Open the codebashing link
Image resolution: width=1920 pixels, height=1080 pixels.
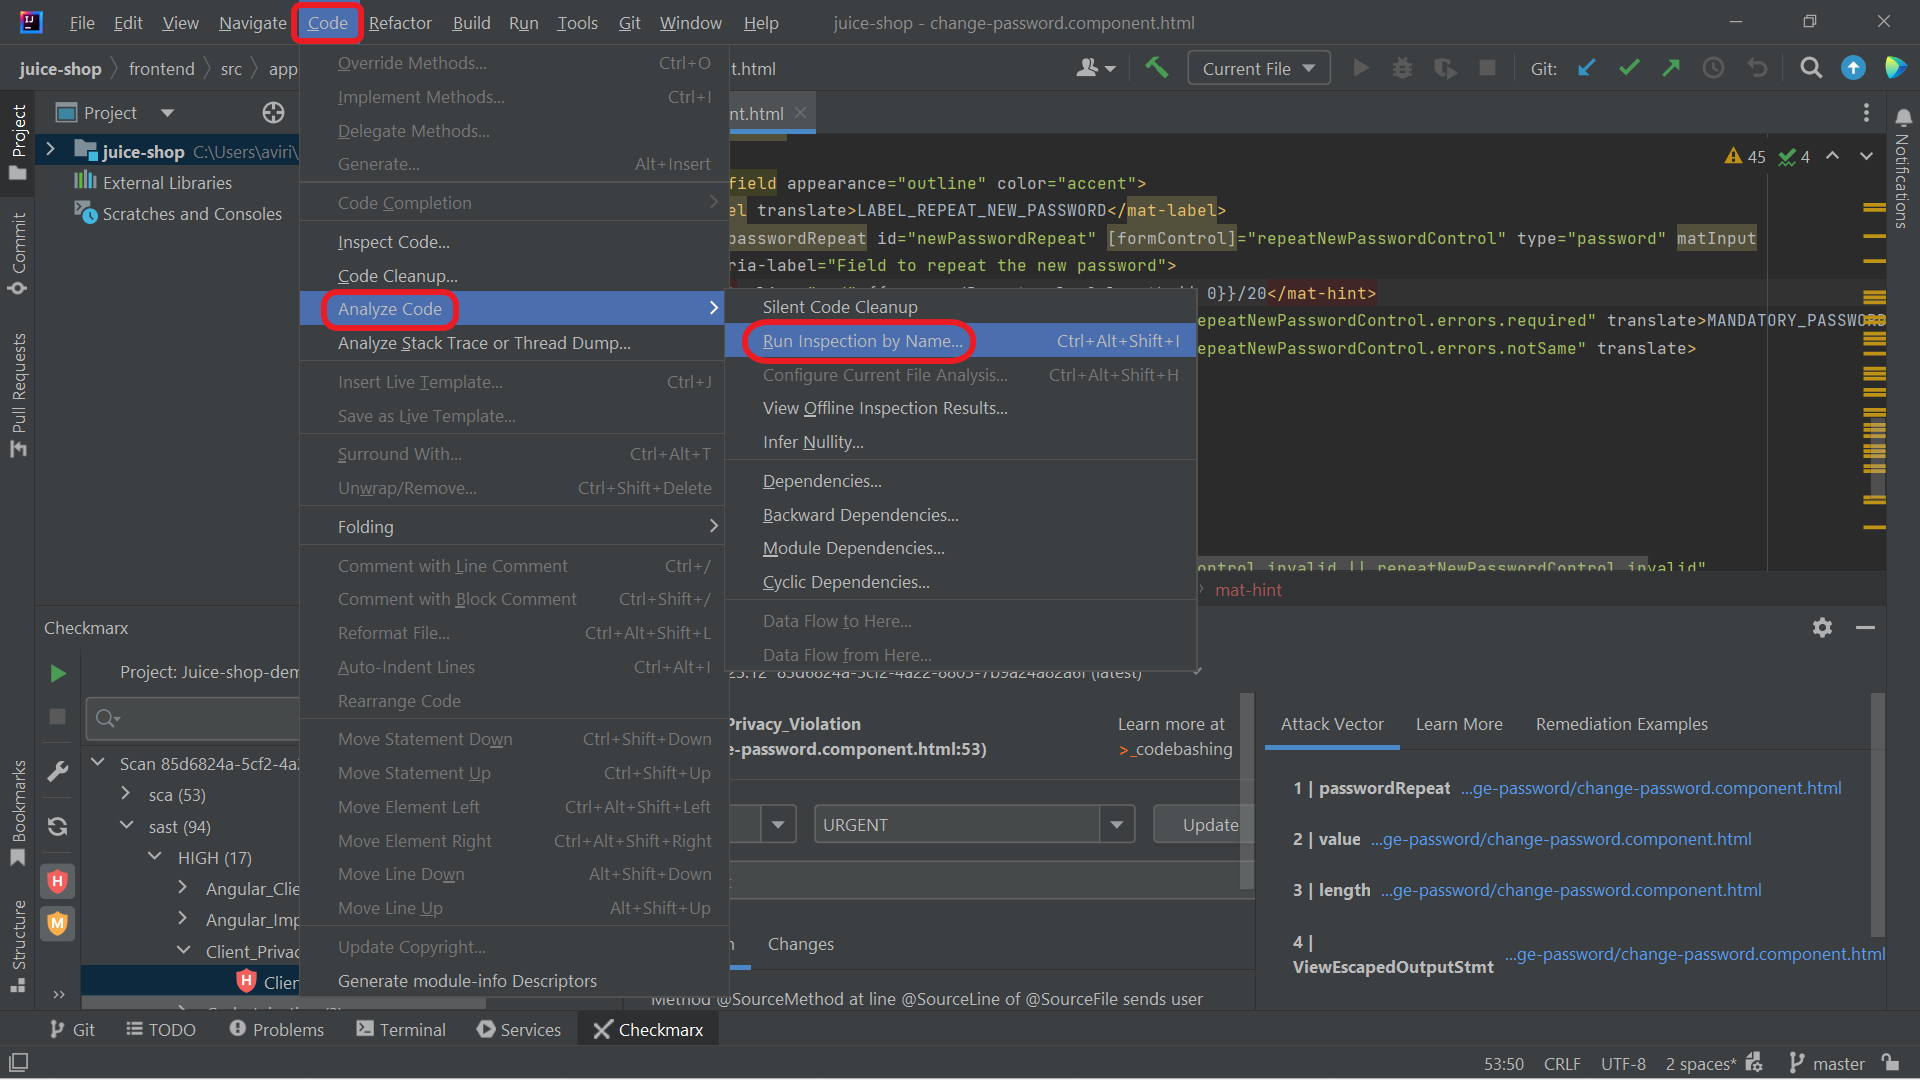(x=1176, y=749)
